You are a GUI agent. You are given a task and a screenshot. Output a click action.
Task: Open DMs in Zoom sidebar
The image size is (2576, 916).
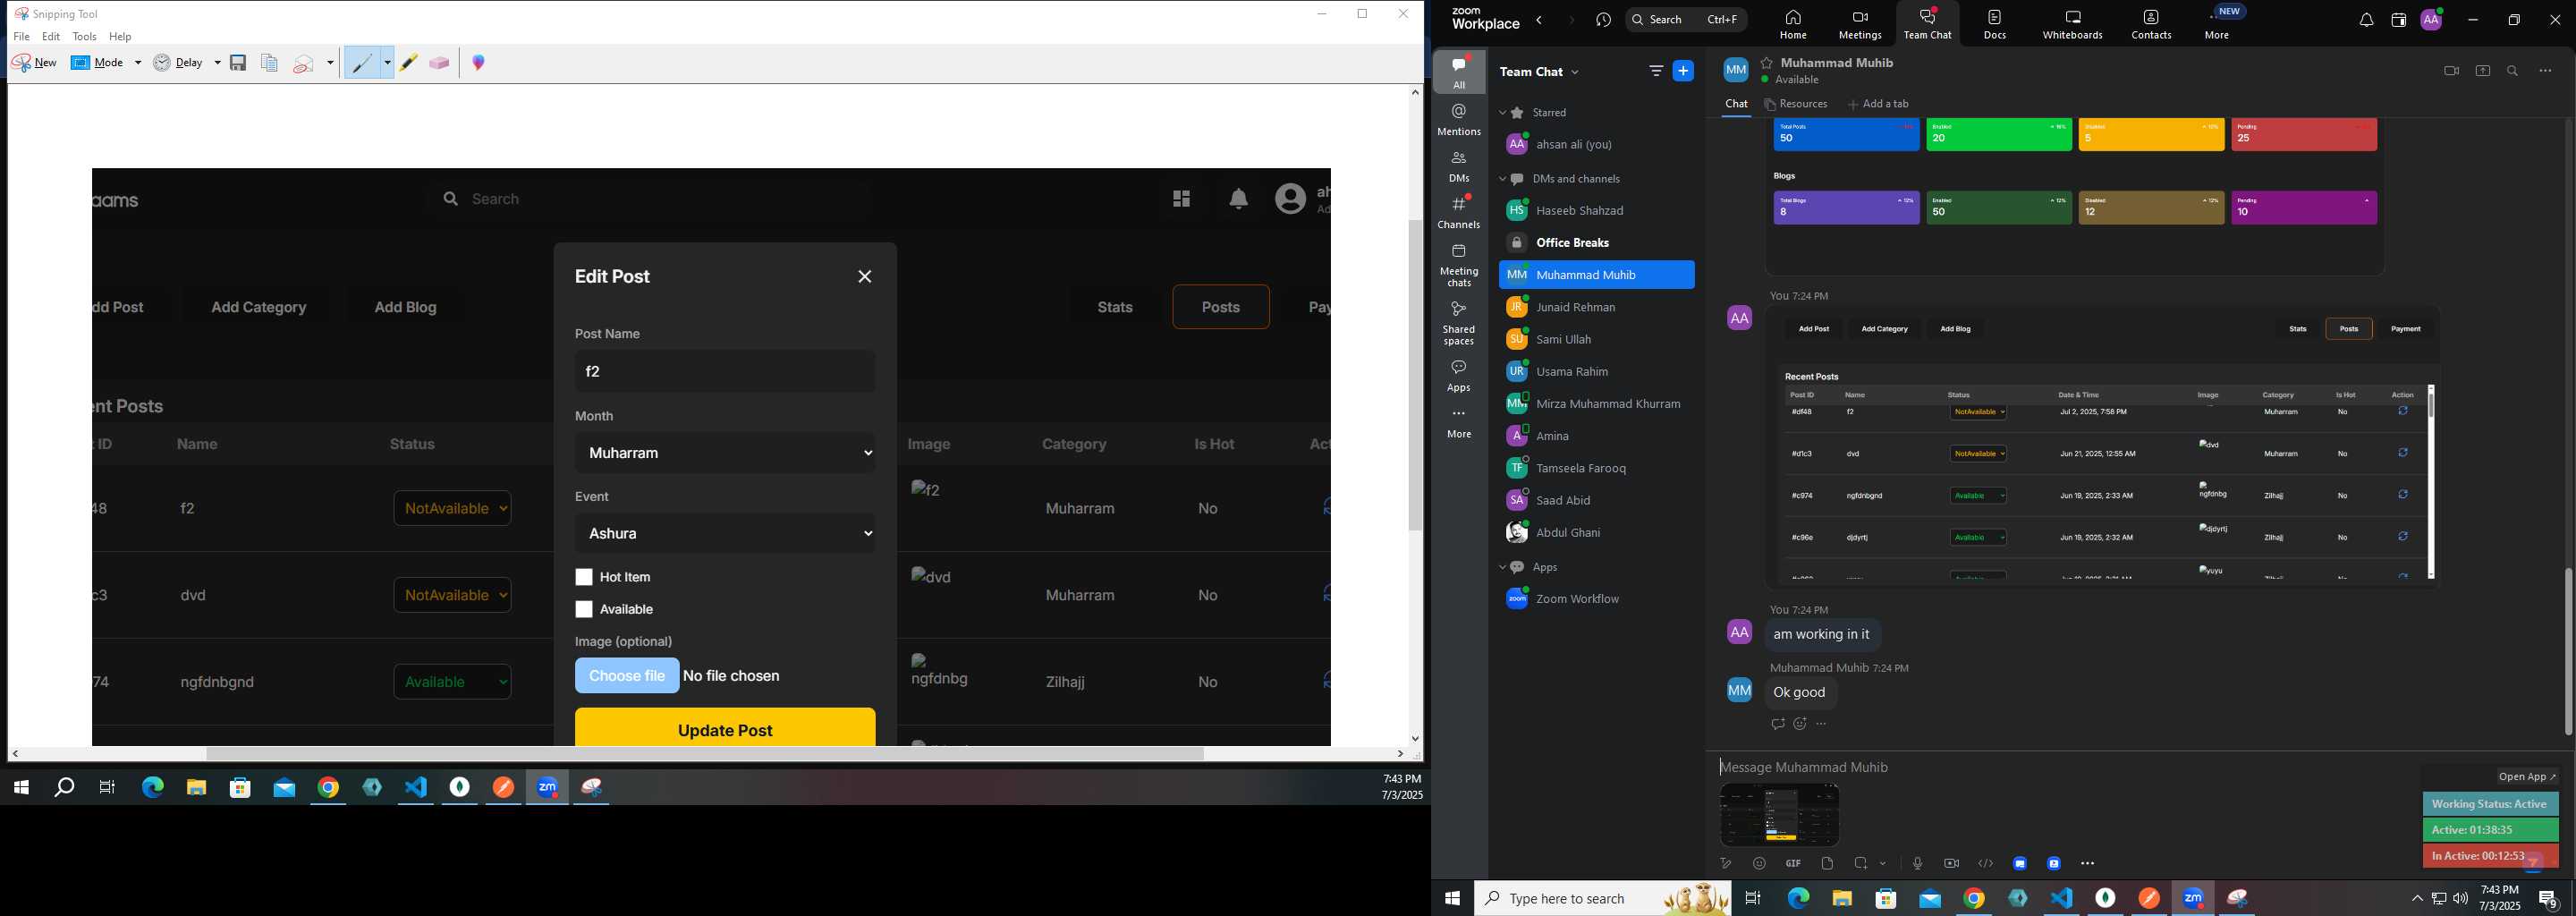click(1459, 167)
